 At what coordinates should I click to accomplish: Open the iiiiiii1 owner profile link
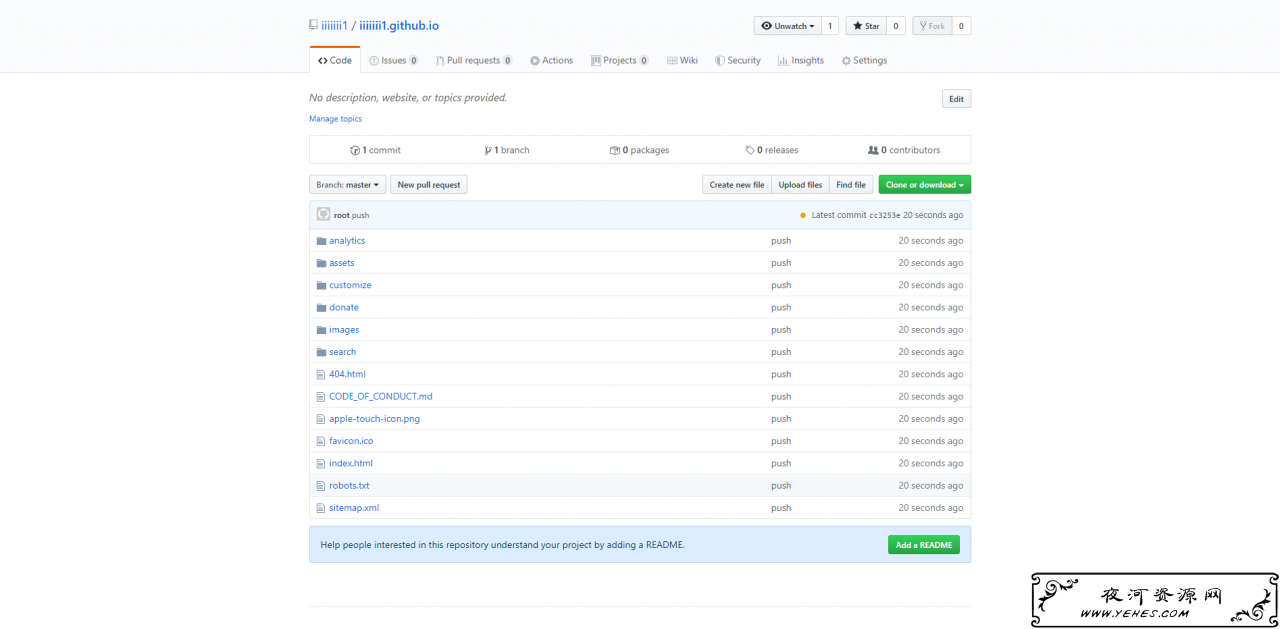(x=334, y=26)
